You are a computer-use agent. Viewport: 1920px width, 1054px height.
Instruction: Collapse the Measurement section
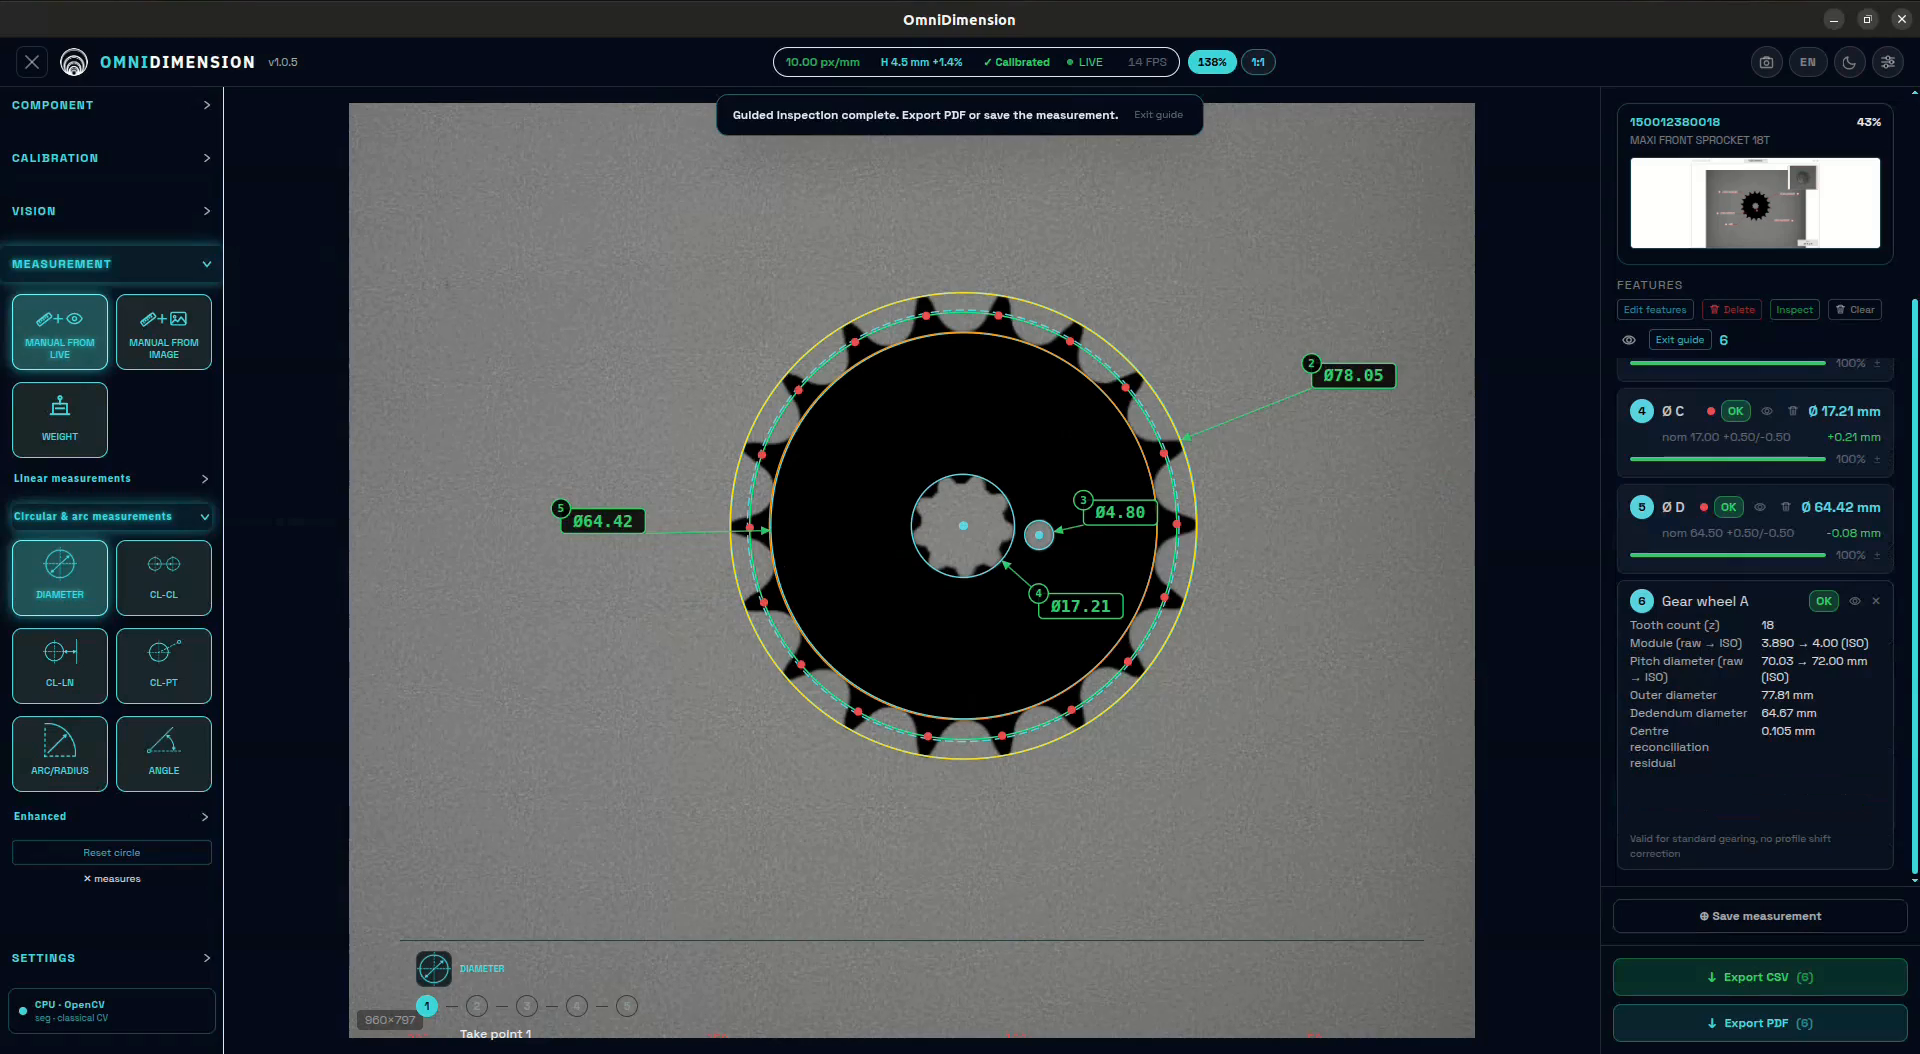click(x=111, y=264)
